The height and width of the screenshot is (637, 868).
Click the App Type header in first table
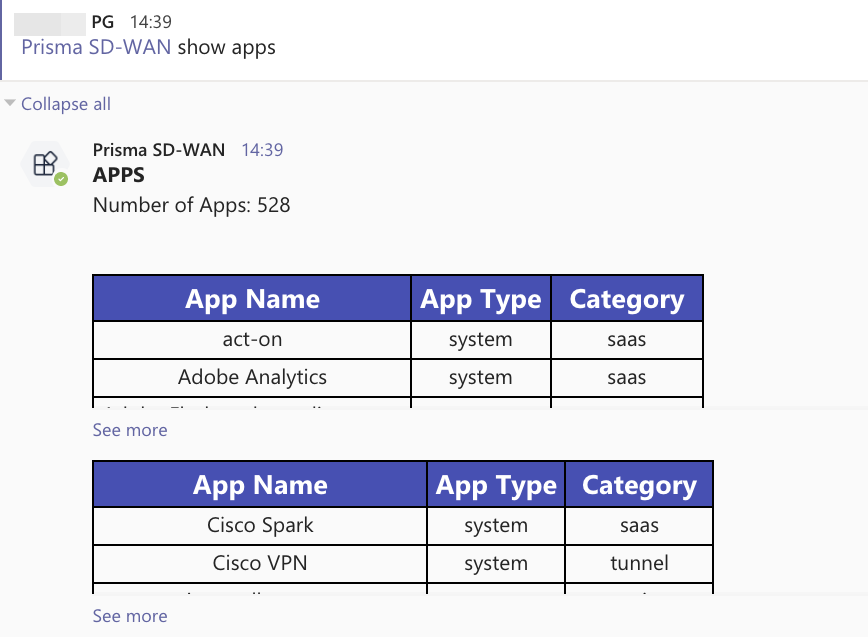[x=480, y=299]
